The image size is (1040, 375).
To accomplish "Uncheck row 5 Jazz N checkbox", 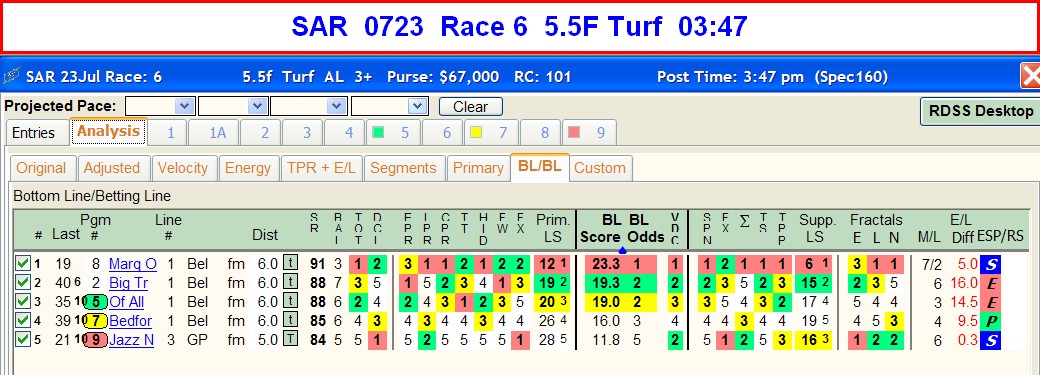I will [x=23, y=340].
